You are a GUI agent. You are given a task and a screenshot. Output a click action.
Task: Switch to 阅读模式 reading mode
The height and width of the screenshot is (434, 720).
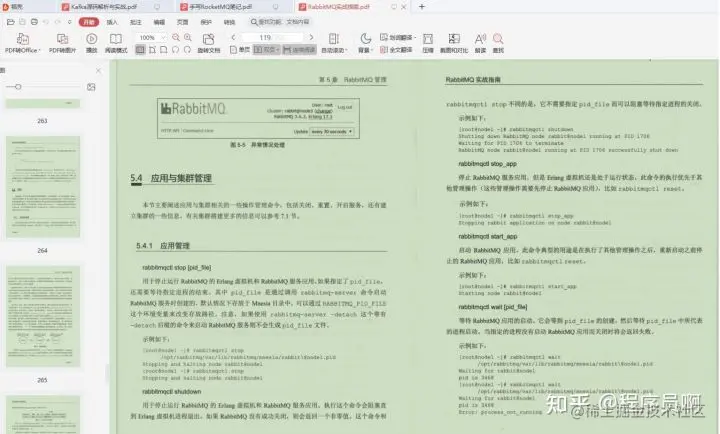point(116,43)
